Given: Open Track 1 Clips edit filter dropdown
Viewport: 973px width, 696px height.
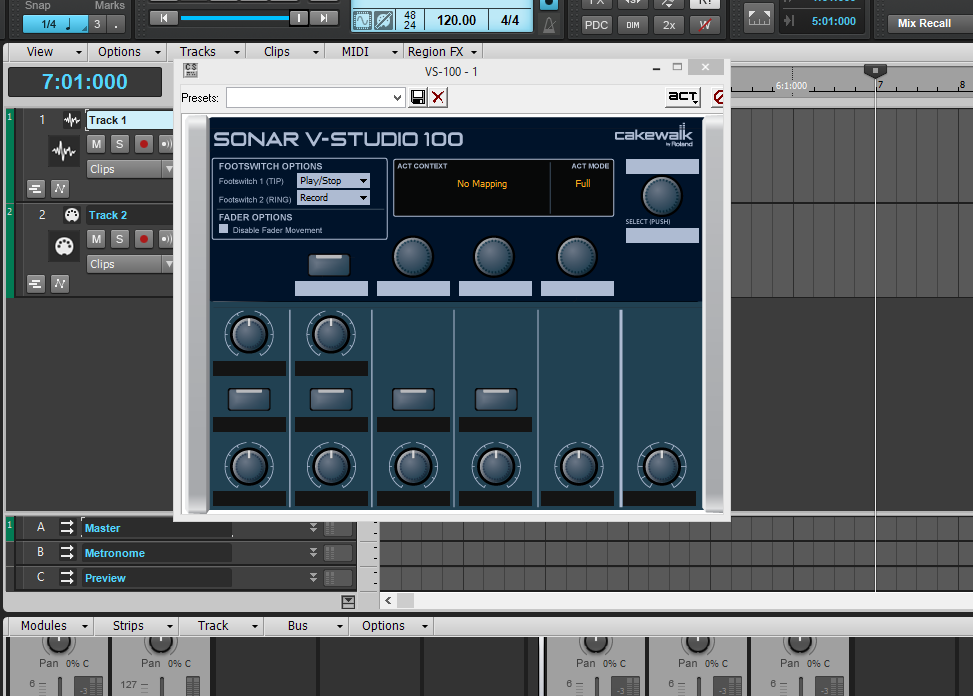Looking at the screenshot, I should (x=130, y=169).
